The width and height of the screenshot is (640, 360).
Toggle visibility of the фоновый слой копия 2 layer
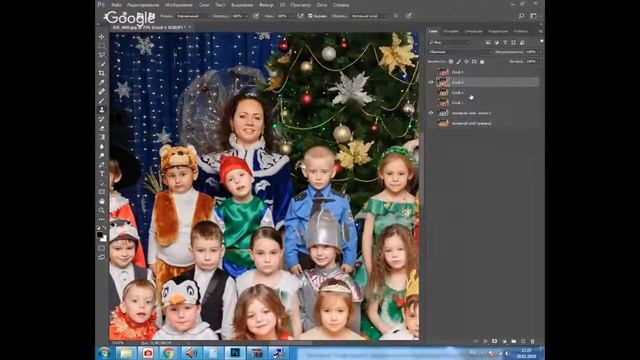pyautogui.click(x=431, y=113)
